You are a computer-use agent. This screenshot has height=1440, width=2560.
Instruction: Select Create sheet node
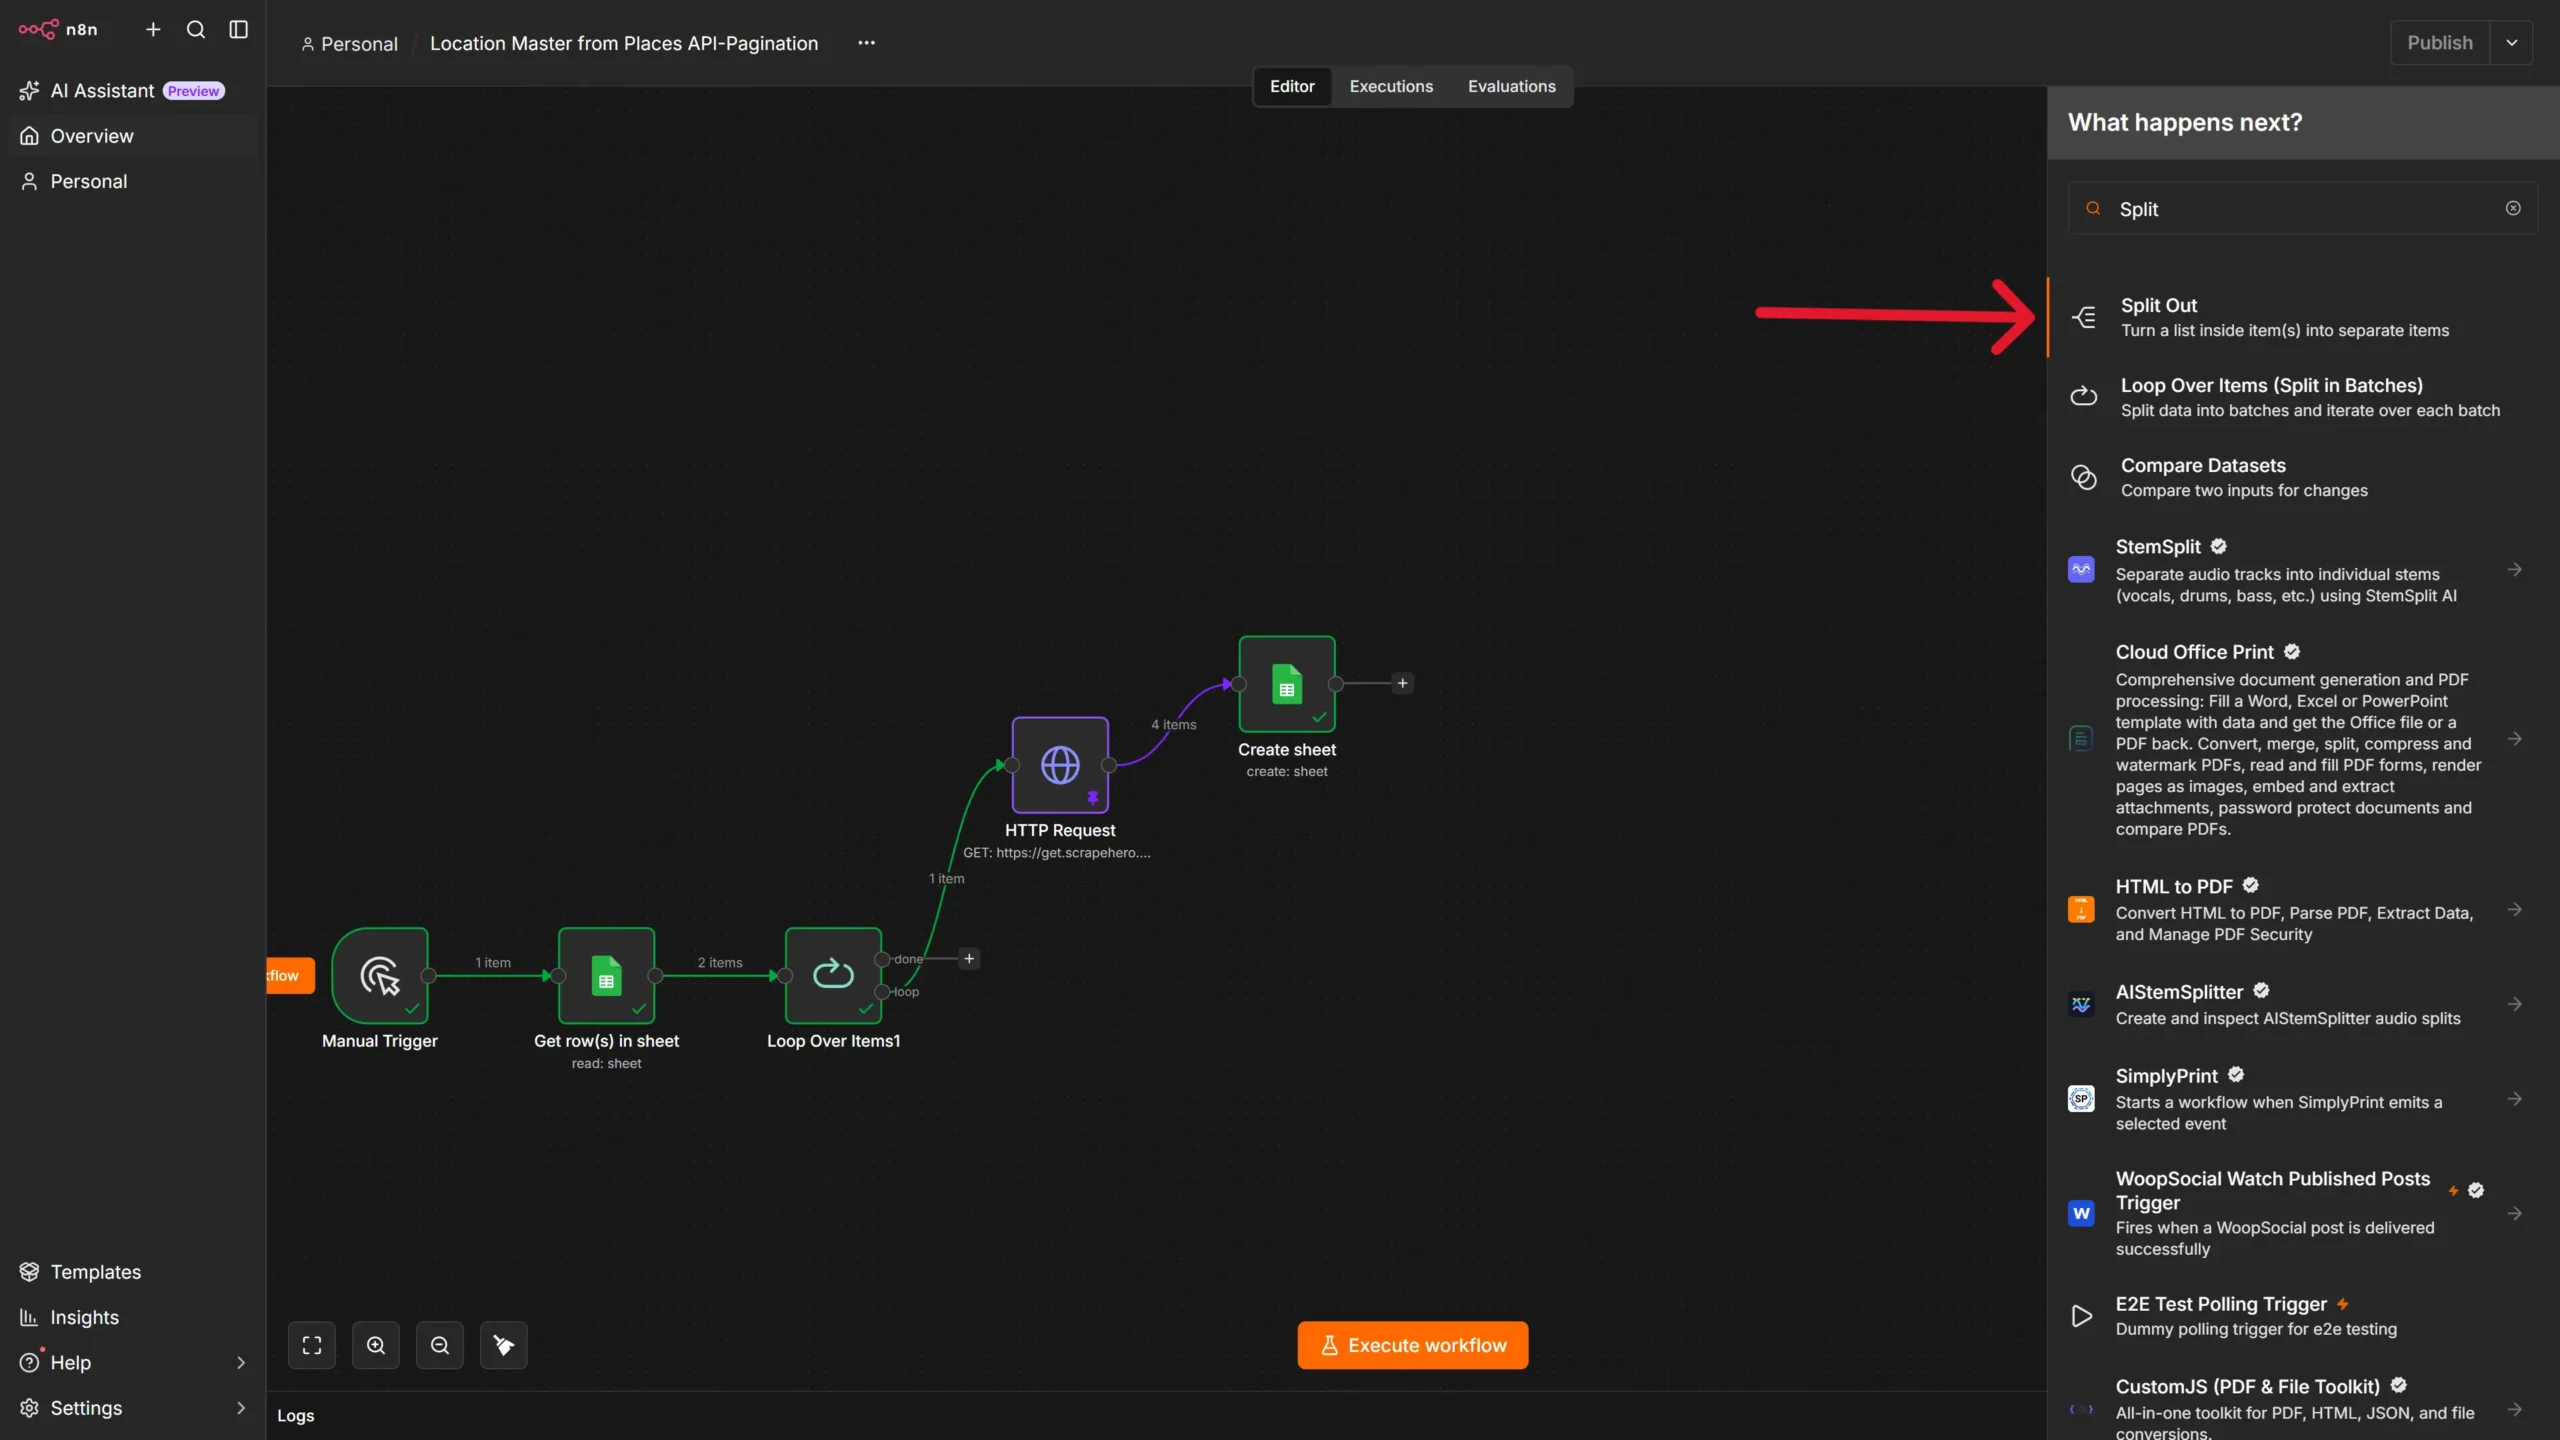(x=1287, y=684)
